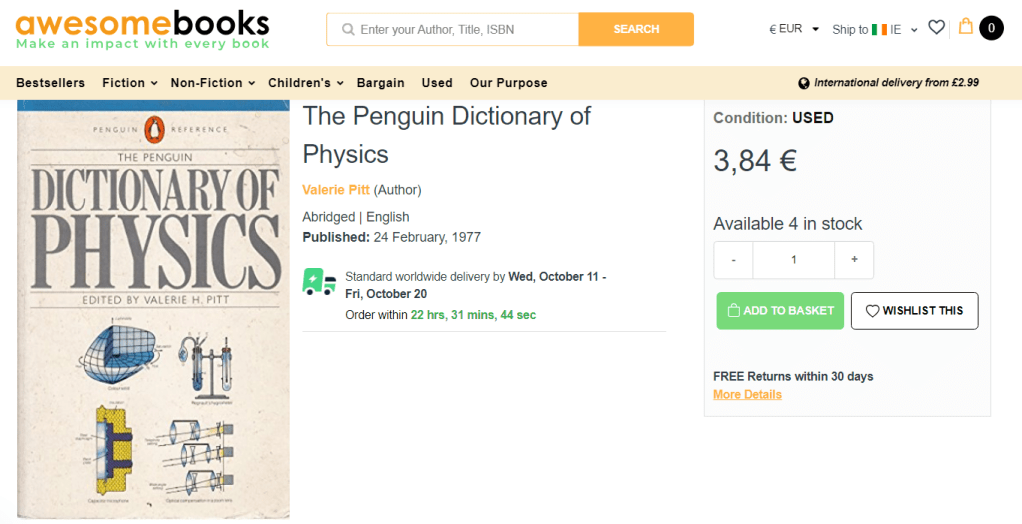Click the awesomebooks logo
Image resolution: width=1022 pixels, height=524 pixels.
click(142, 30)
